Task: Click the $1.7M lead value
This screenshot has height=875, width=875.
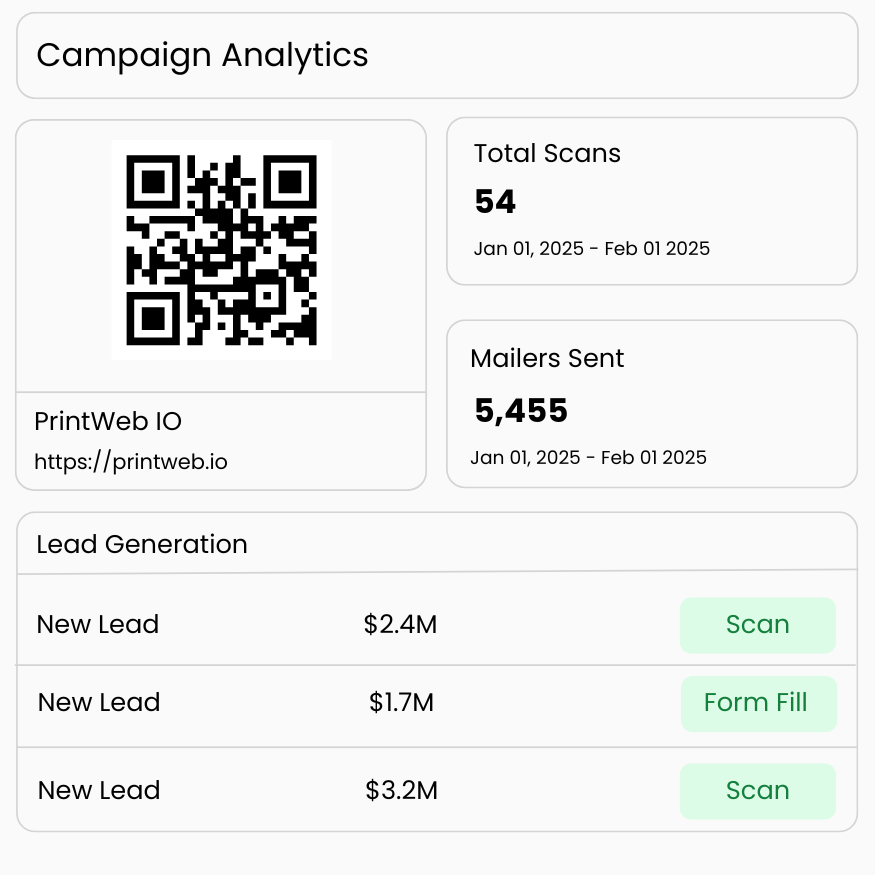Action: [401, 703]
